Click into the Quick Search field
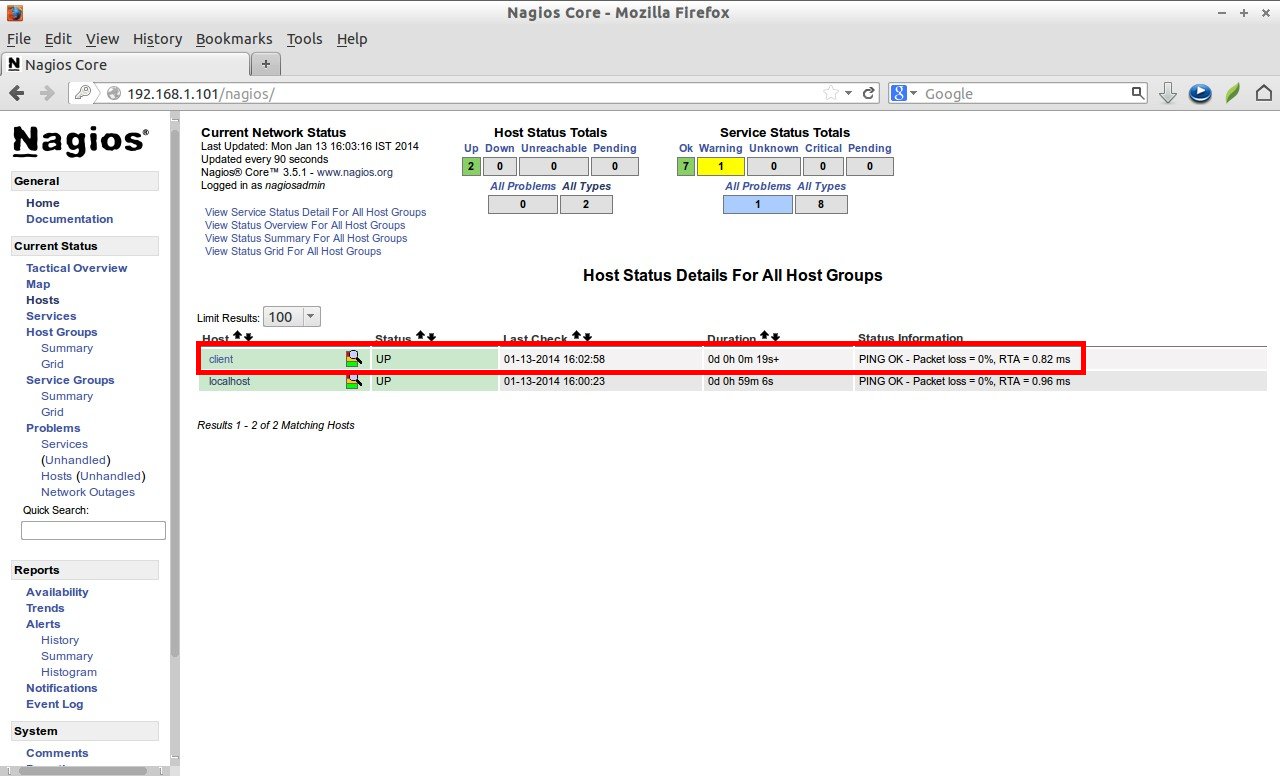The width and height of the screenshot is (1280, 776). click(x=93, y=530)
